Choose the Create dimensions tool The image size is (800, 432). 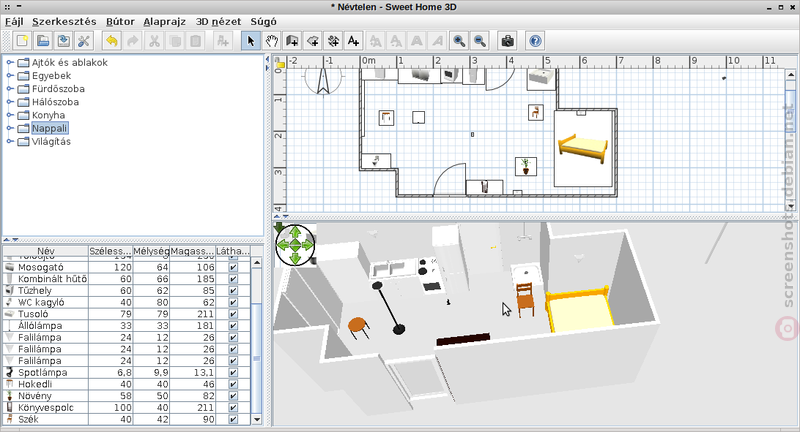(x=333, y=41)
